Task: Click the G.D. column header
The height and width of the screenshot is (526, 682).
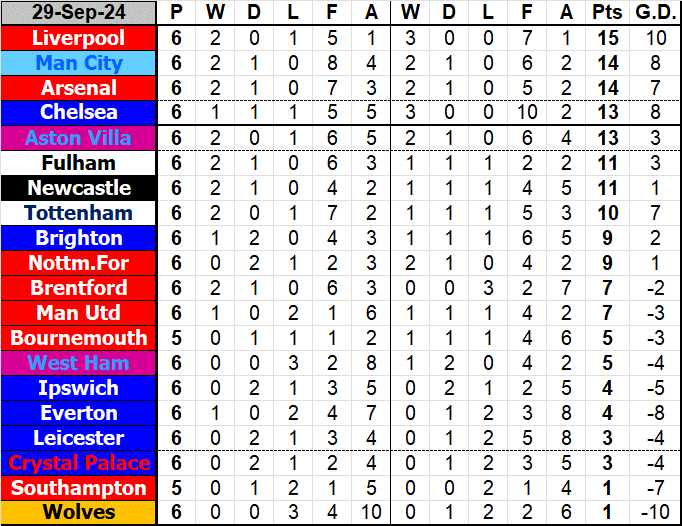Action: click(x=655, y=13)
